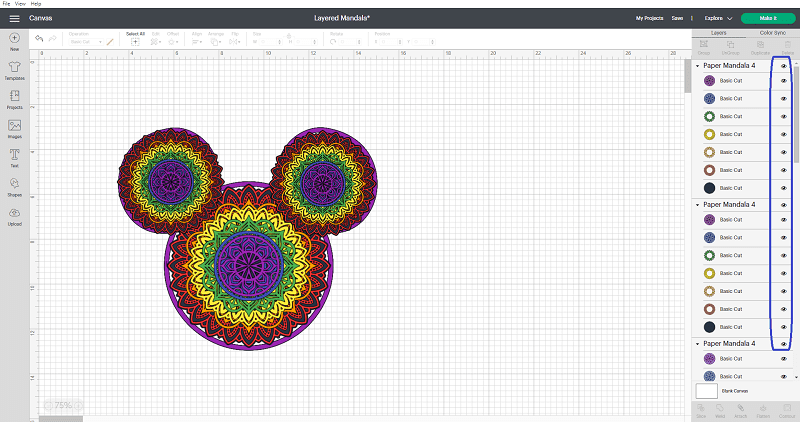Collapse the topmost Paper Mandala 4 group
This screenshot has height=422, width=800.
(x=697, y=66)
